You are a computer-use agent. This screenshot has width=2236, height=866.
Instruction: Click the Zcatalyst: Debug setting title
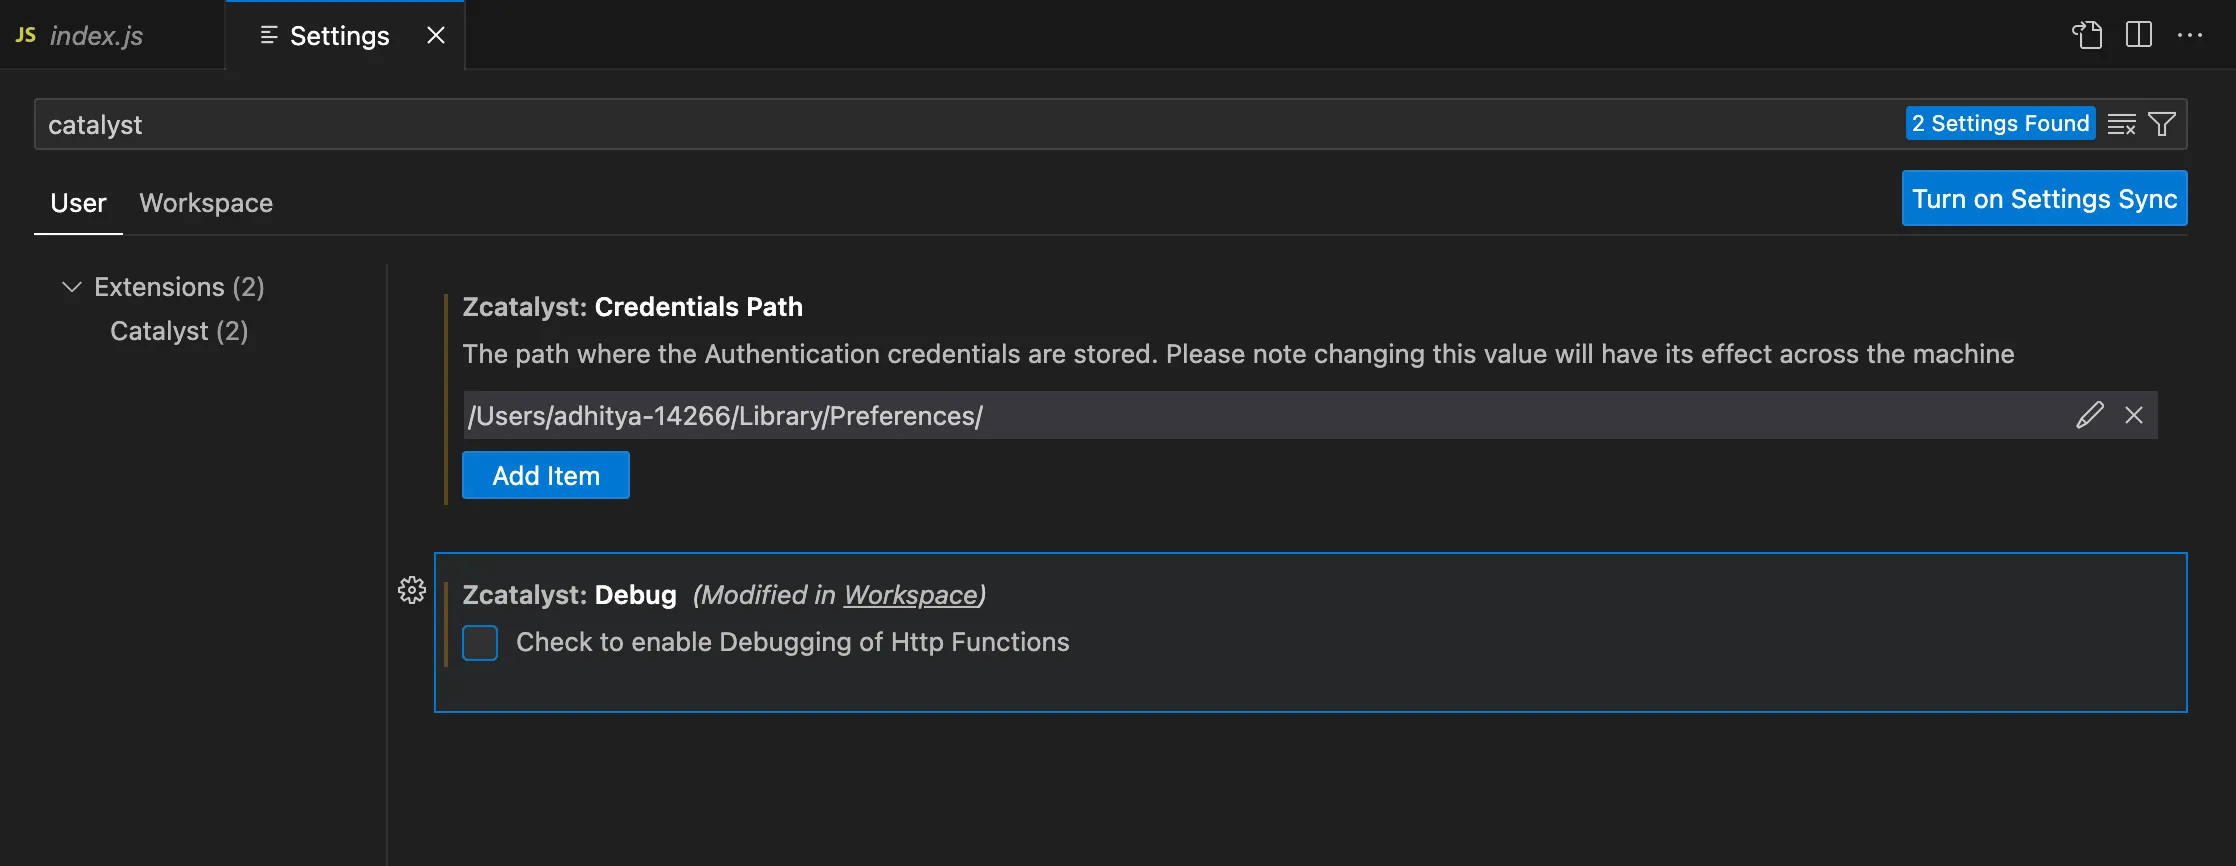point(569,595)
